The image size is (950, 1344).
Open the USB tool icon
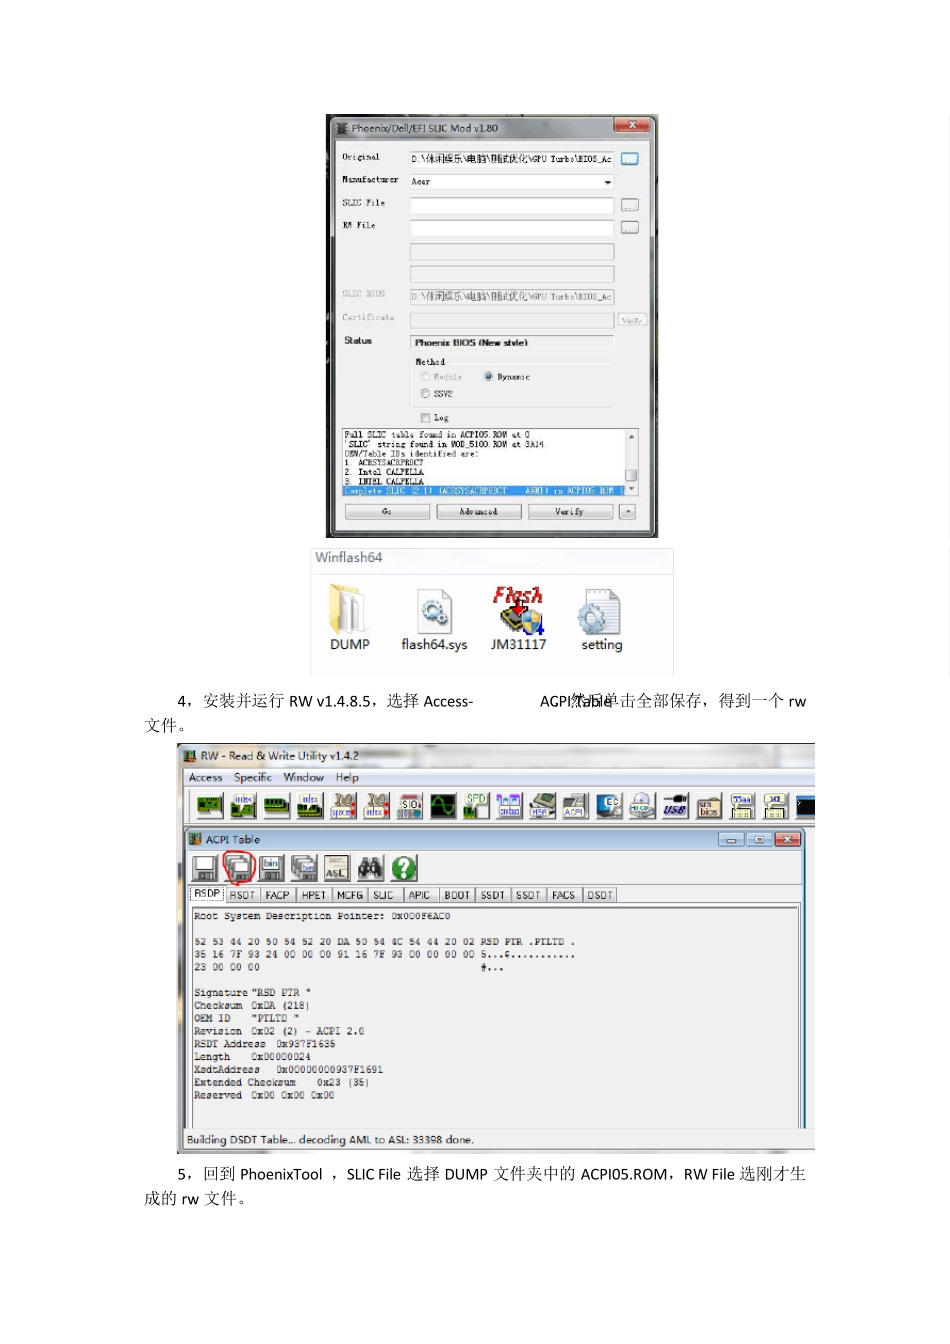[x=675, y=806]
